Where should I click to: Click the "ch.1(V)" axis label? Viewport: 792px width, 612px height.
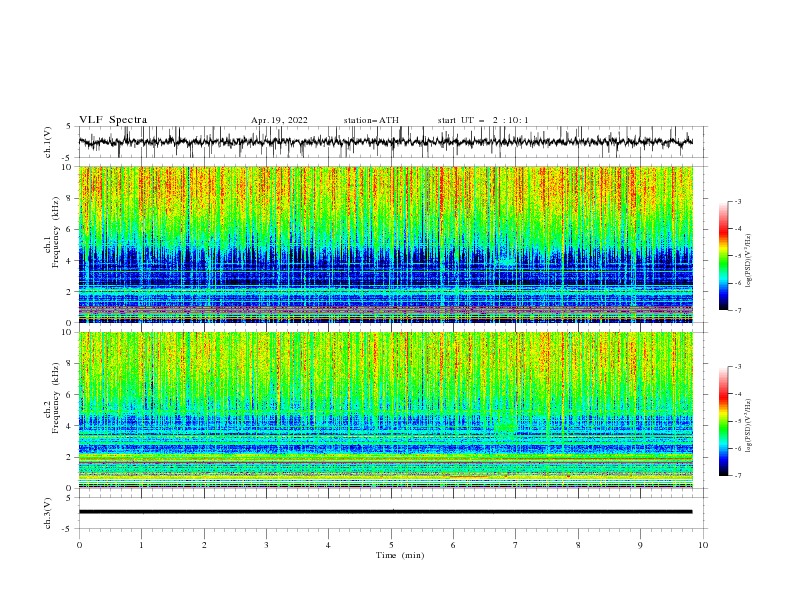48,142
